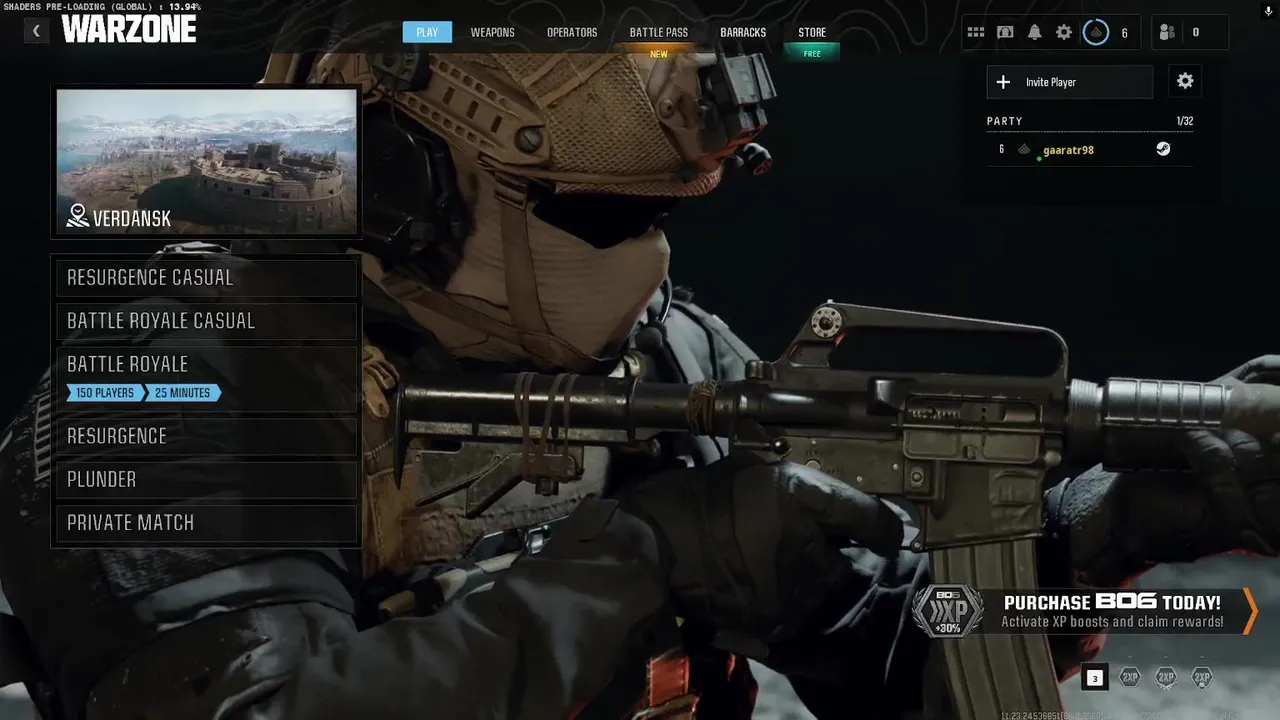
Task: Go back using the arrow beside Warzone logo
Action: pos(36,31)
